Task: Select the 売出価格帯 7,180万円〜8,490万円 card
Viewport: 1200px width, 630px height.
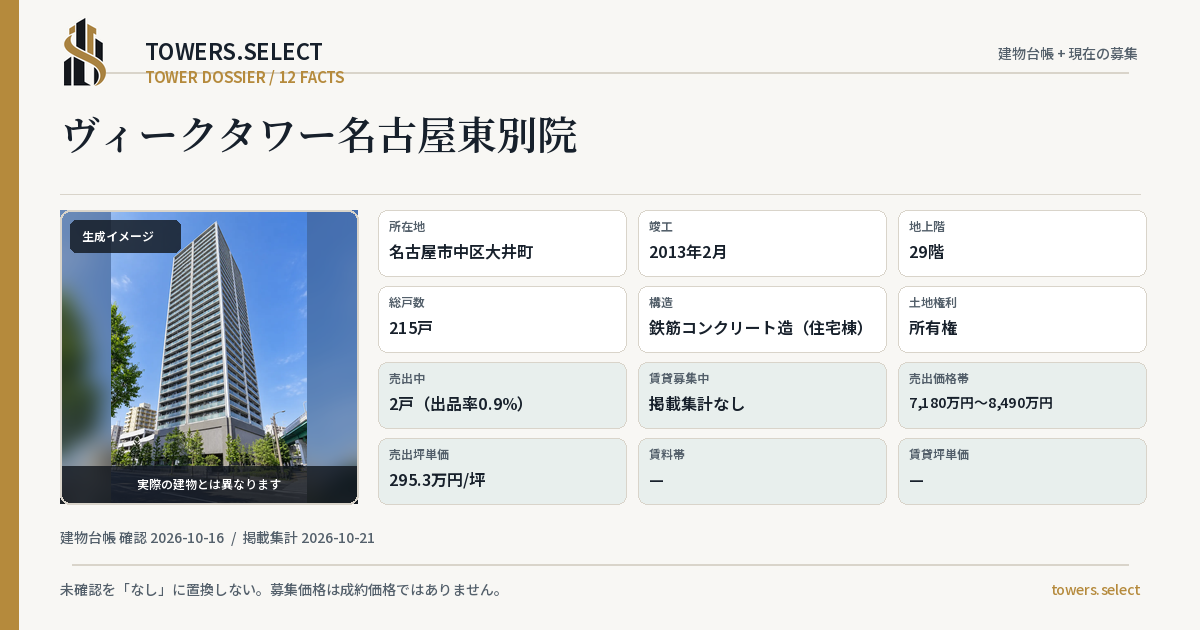Action: [x=1022, y=395]
